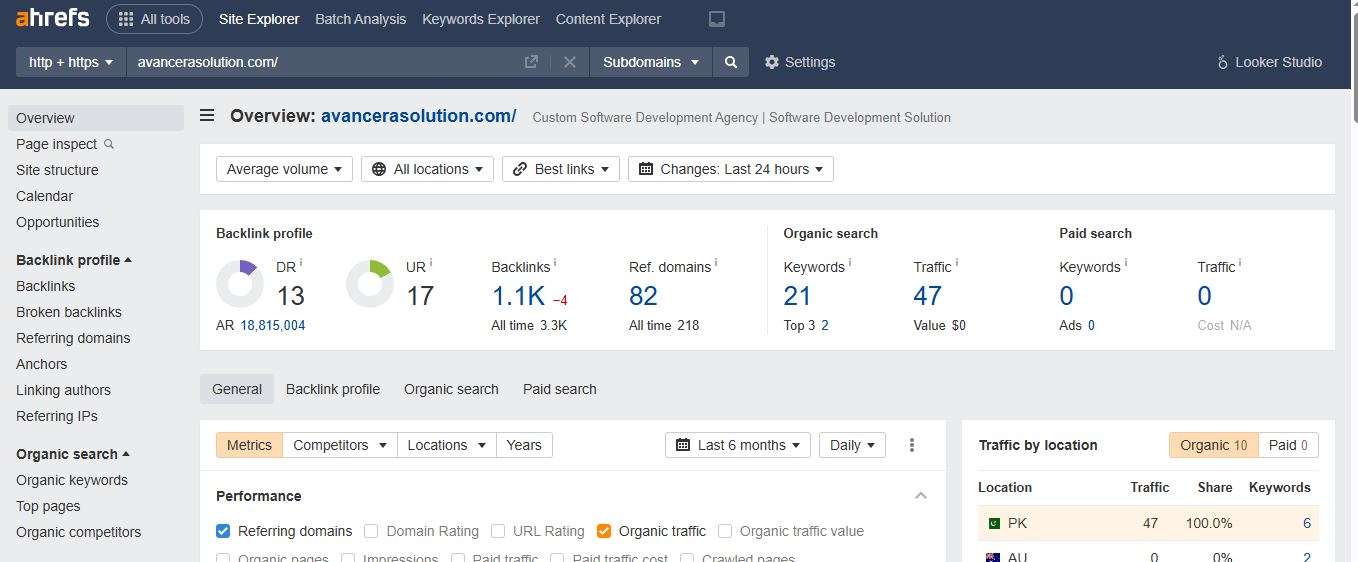Open the Best links dropdown

tap(561, 169)
